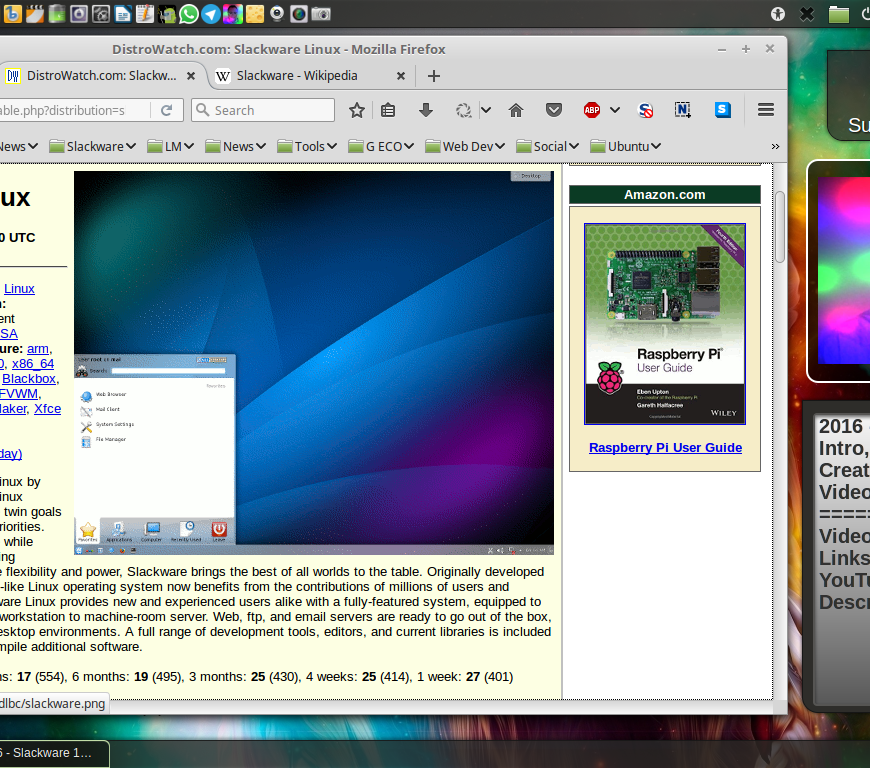Click the reload page button
The width and height of the screenshot is (870, 768).
click(x=166, y=110)
